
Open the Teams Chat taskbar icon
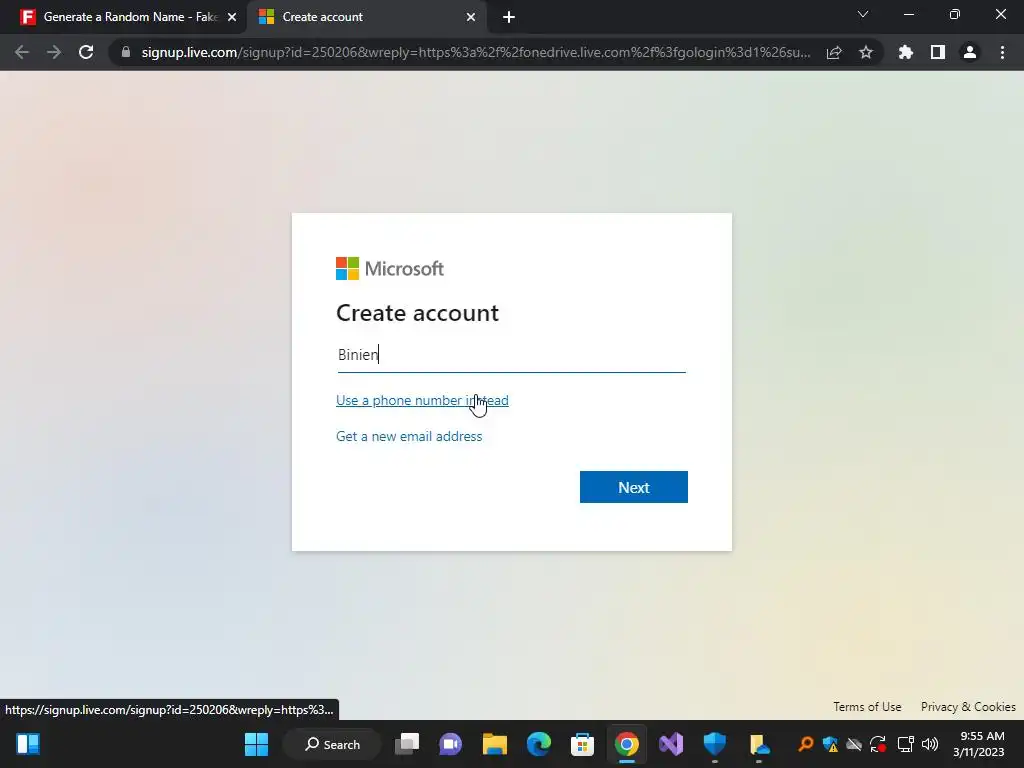(451, 744)
